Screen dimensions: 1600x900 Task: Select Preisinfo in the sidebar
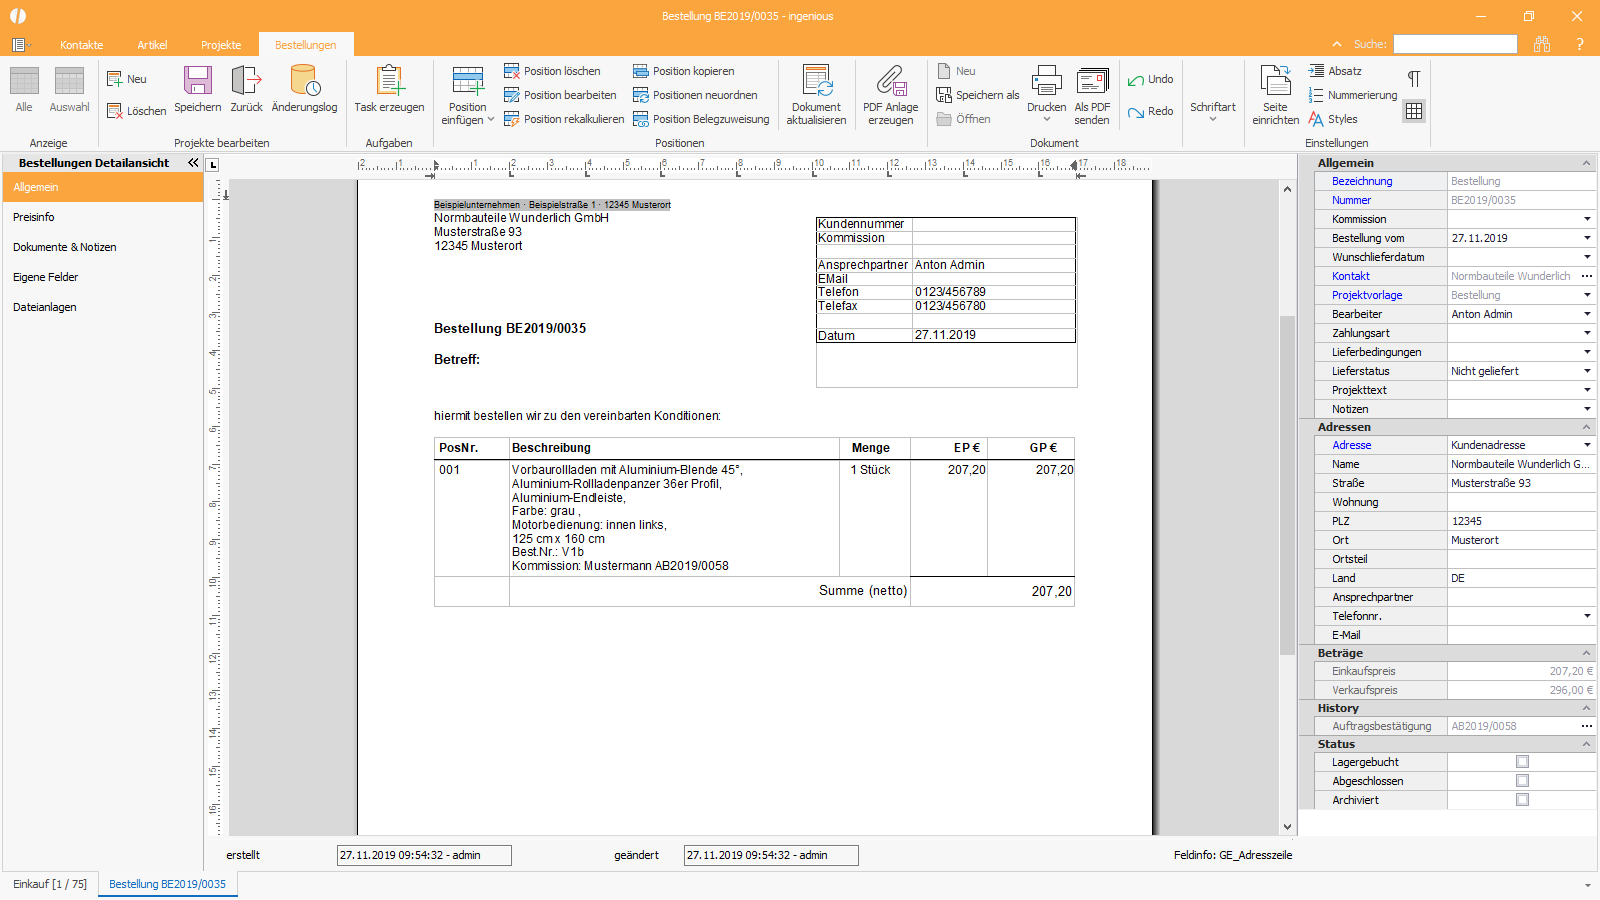[103, 217]
